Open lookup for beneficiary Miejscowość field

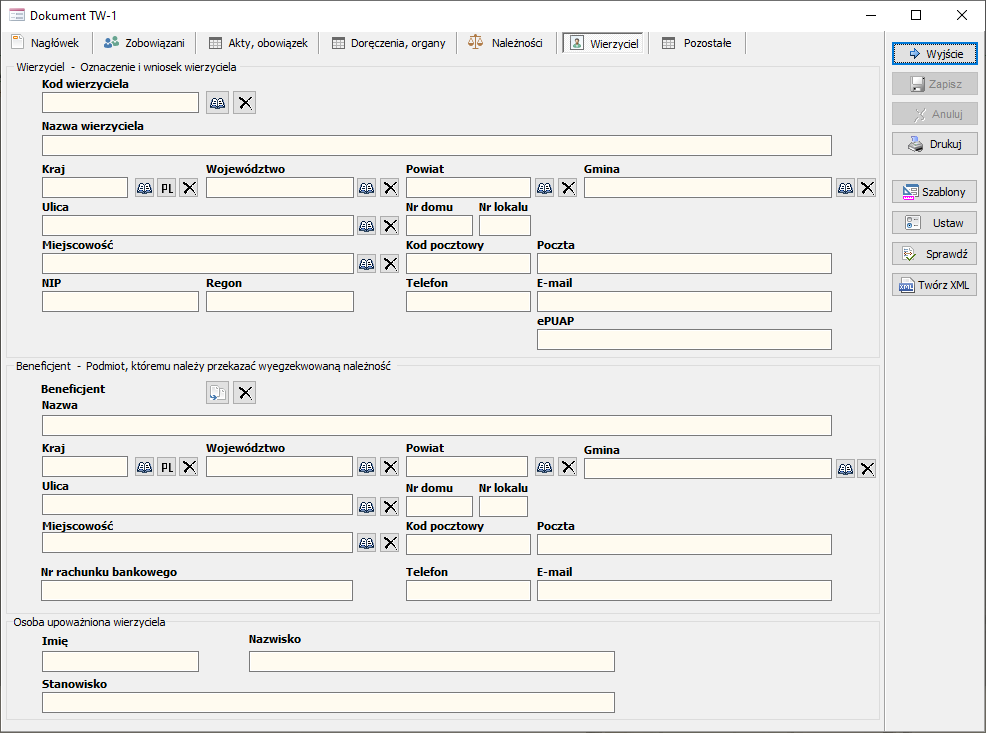point(367,543)
